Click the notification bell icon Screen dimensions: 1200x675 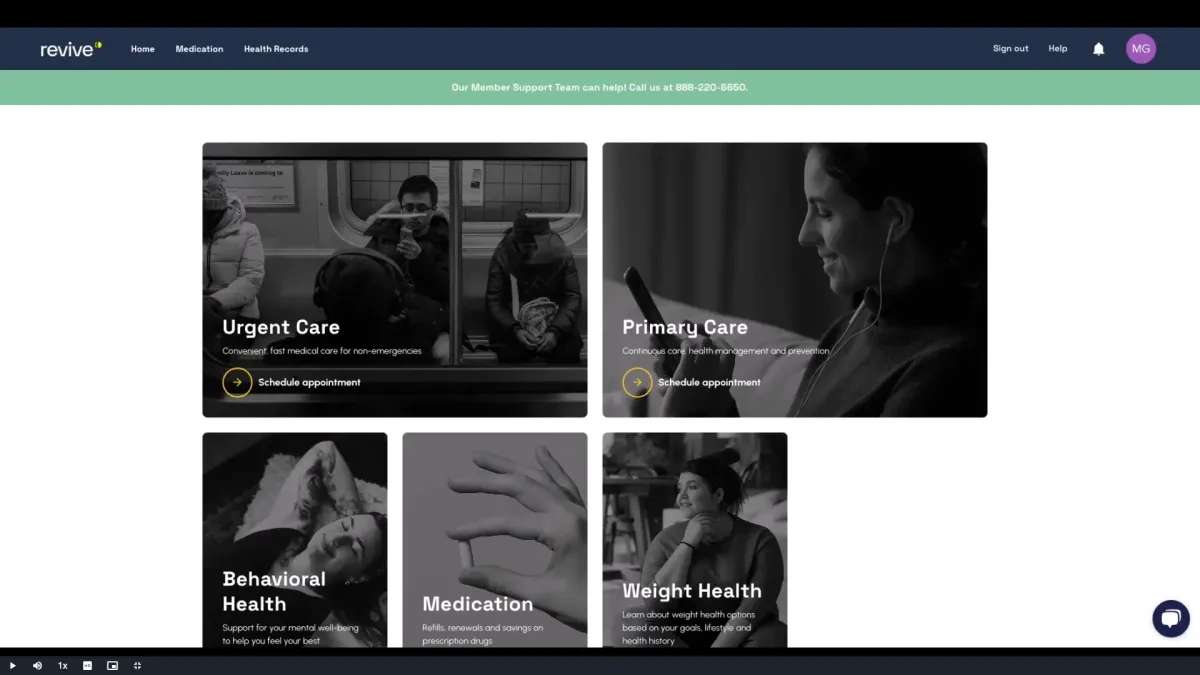pos(1098,49)
